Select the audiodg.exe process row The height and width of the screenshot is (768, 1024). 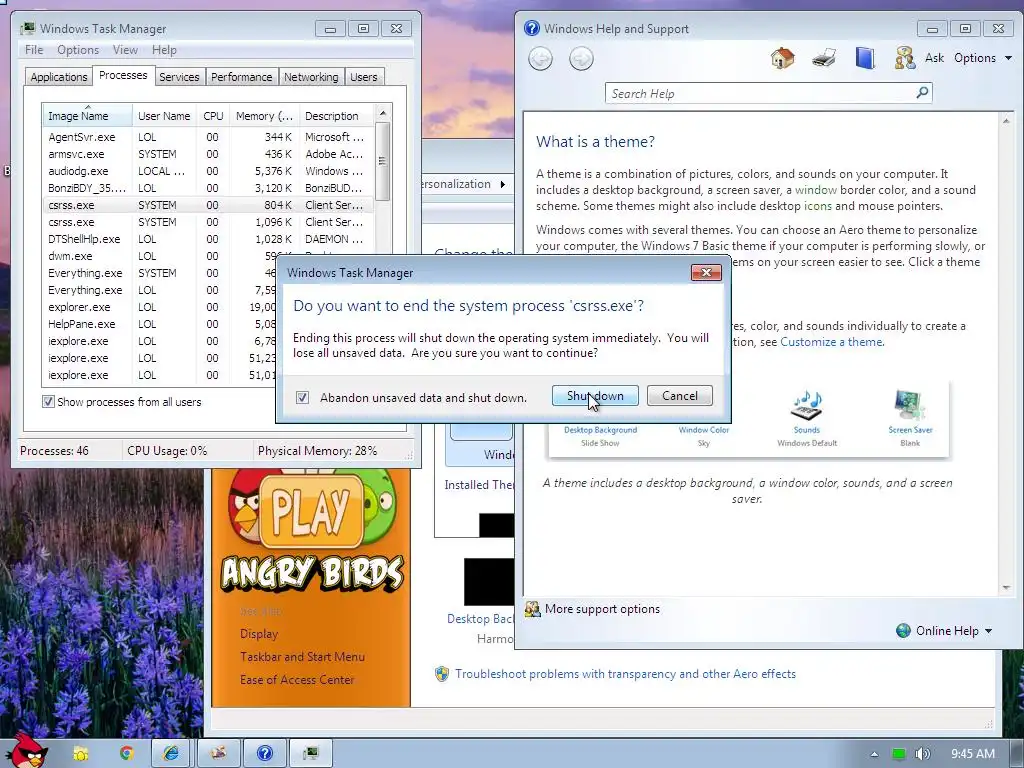point(208,171)
